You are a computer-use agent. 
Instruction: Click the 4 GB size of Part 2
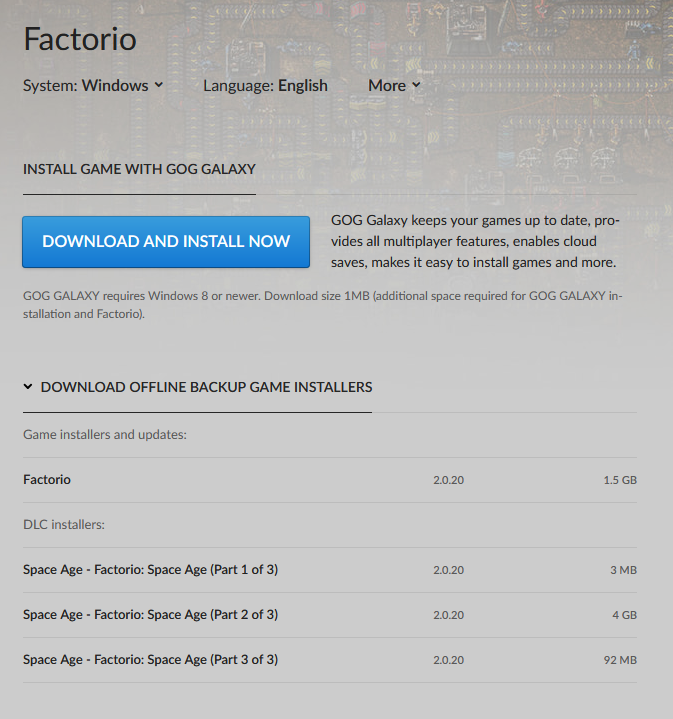(x=624, y=615)
